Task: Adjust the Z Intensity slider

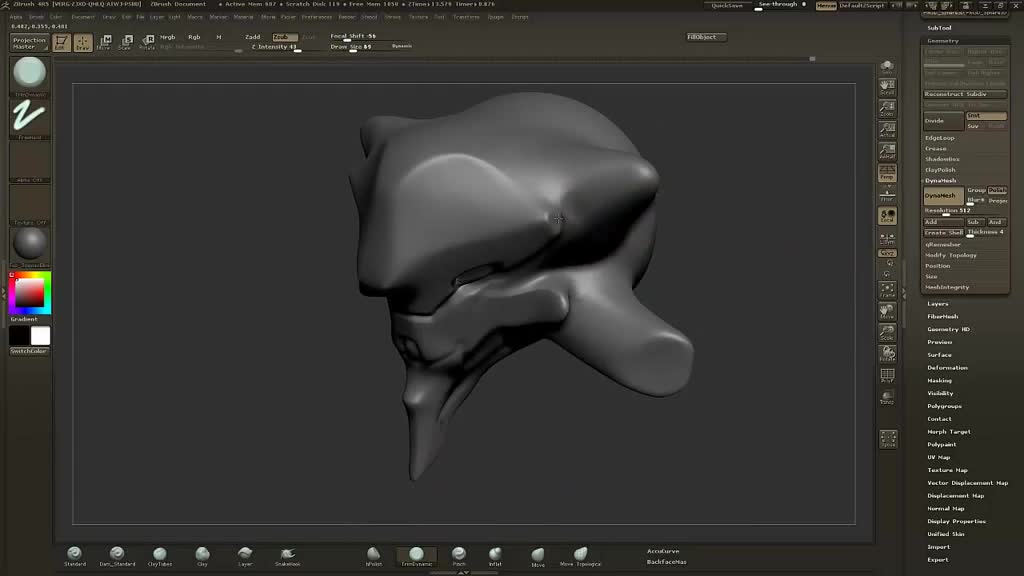Action: (x=276, y=47)
